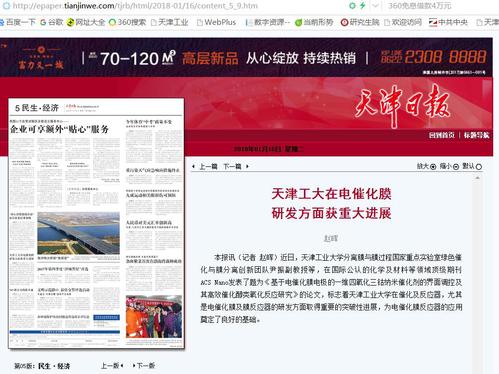Select the 缩小 shrink text radio
The height and width of the screenshot is (374, 499).
pos(456,167)
